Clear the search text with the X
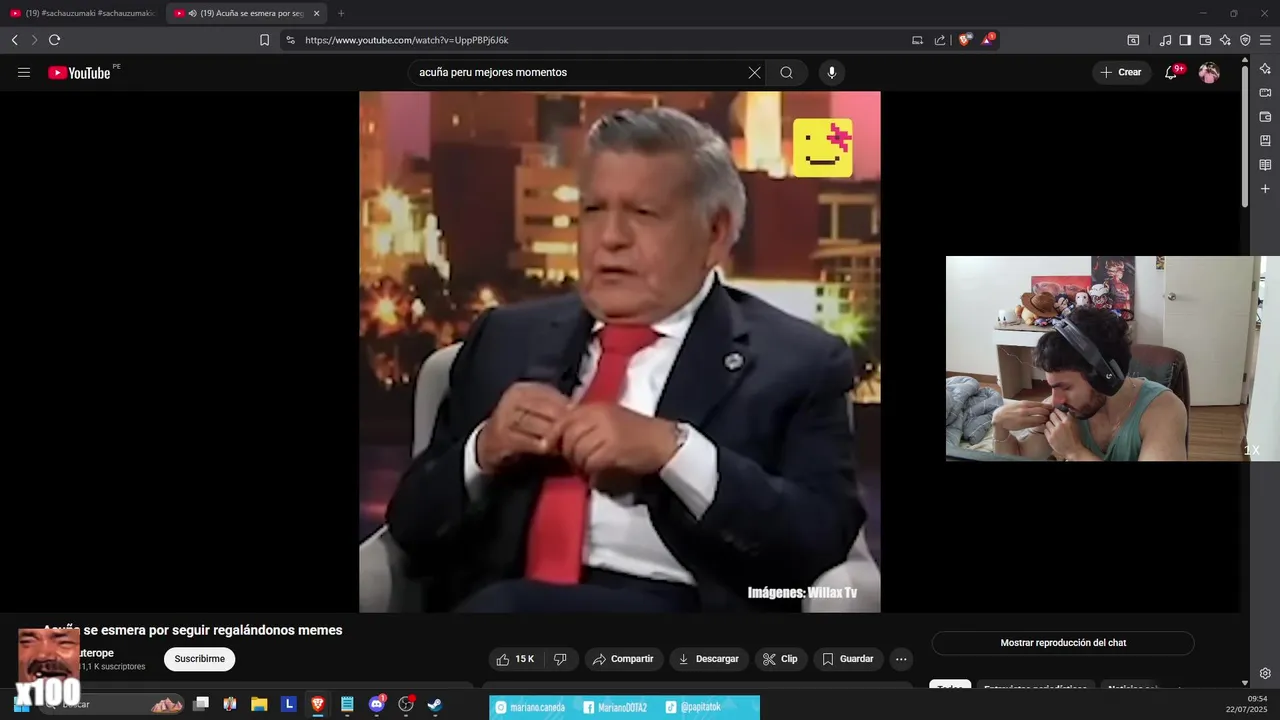The height and width of the screenshot is (720, 1280). [x=754, y=72]
